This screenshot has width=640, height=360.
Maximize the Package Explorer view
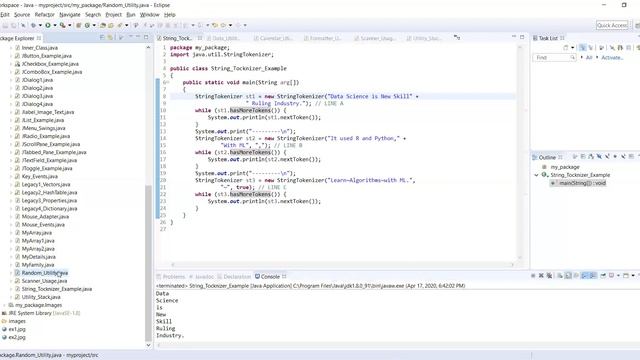[146, 37]
